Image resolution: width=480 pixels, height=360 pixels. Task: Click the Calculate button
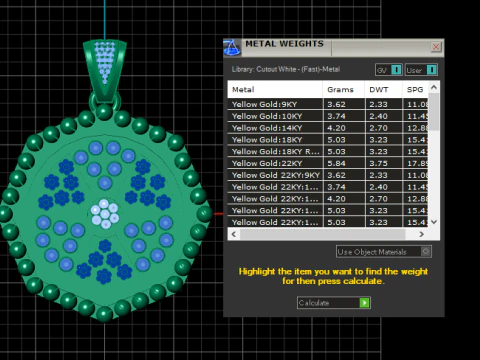(x=334, y=303)
